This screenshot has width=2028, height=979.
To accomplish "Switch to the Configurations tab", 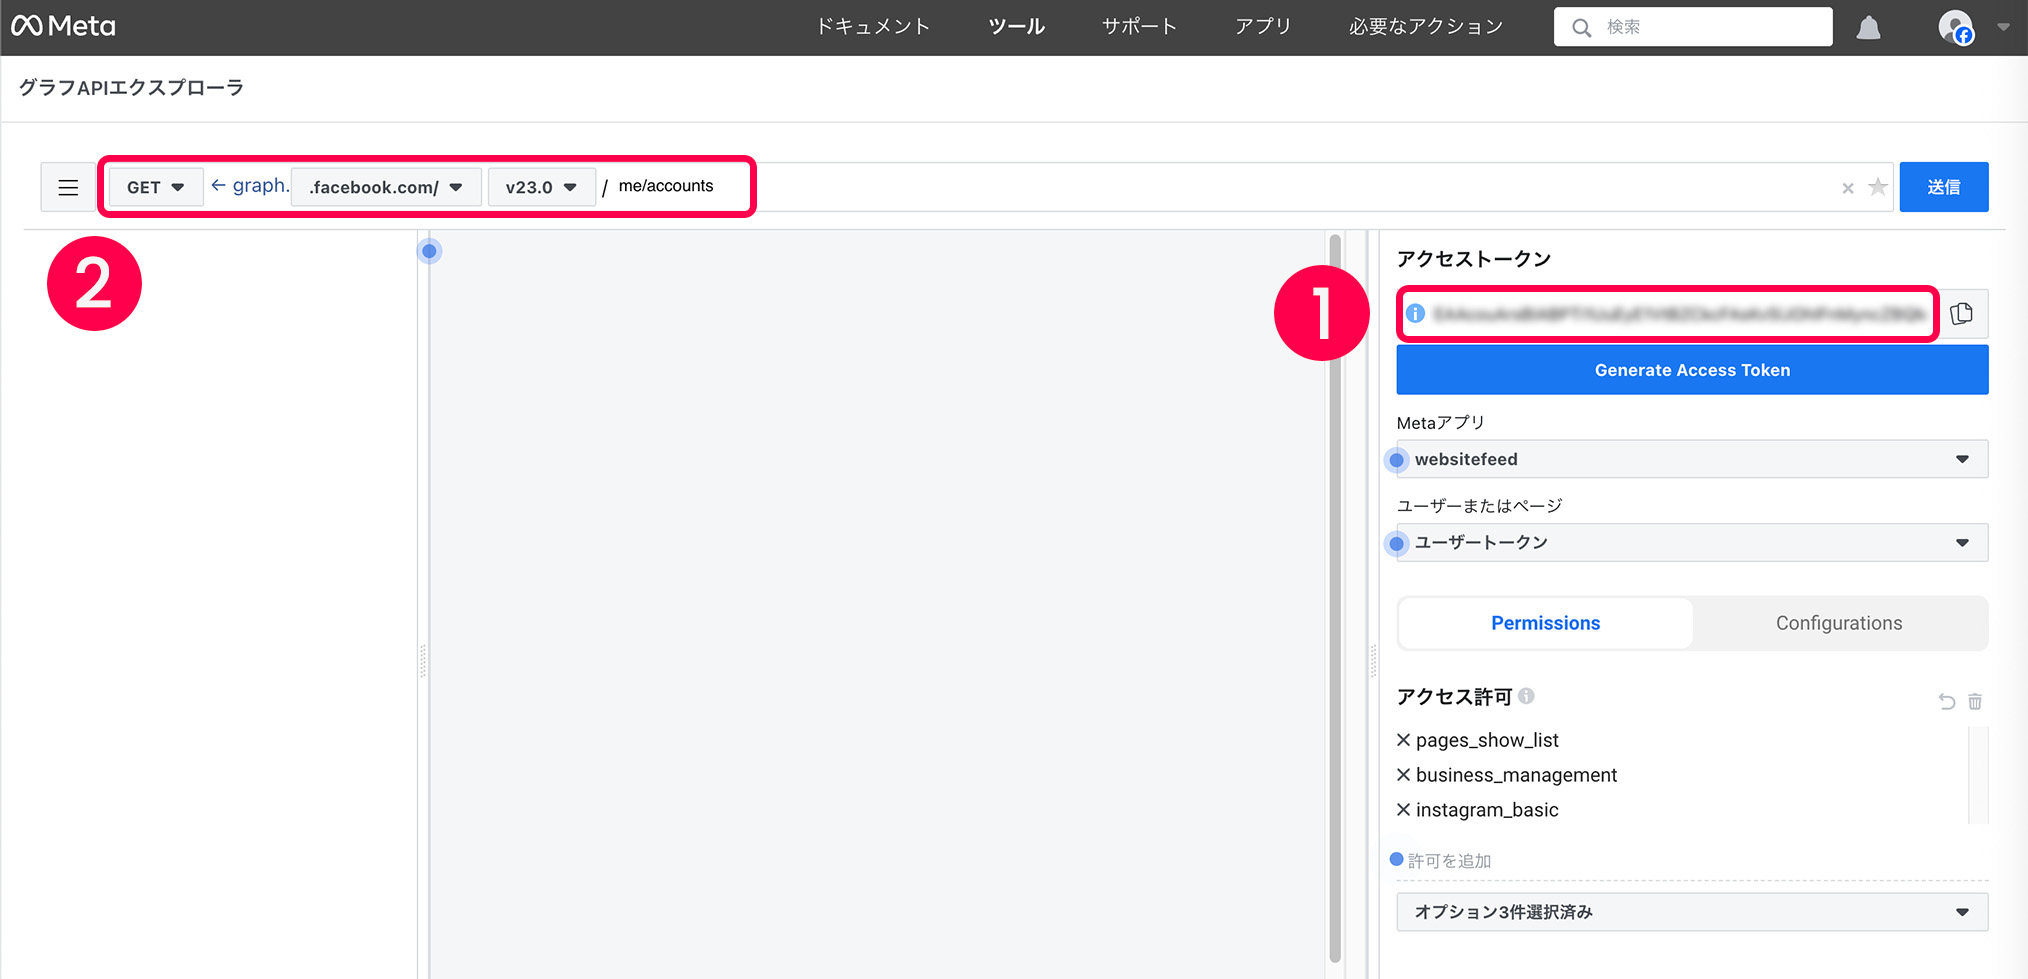I will (1838, 623).
